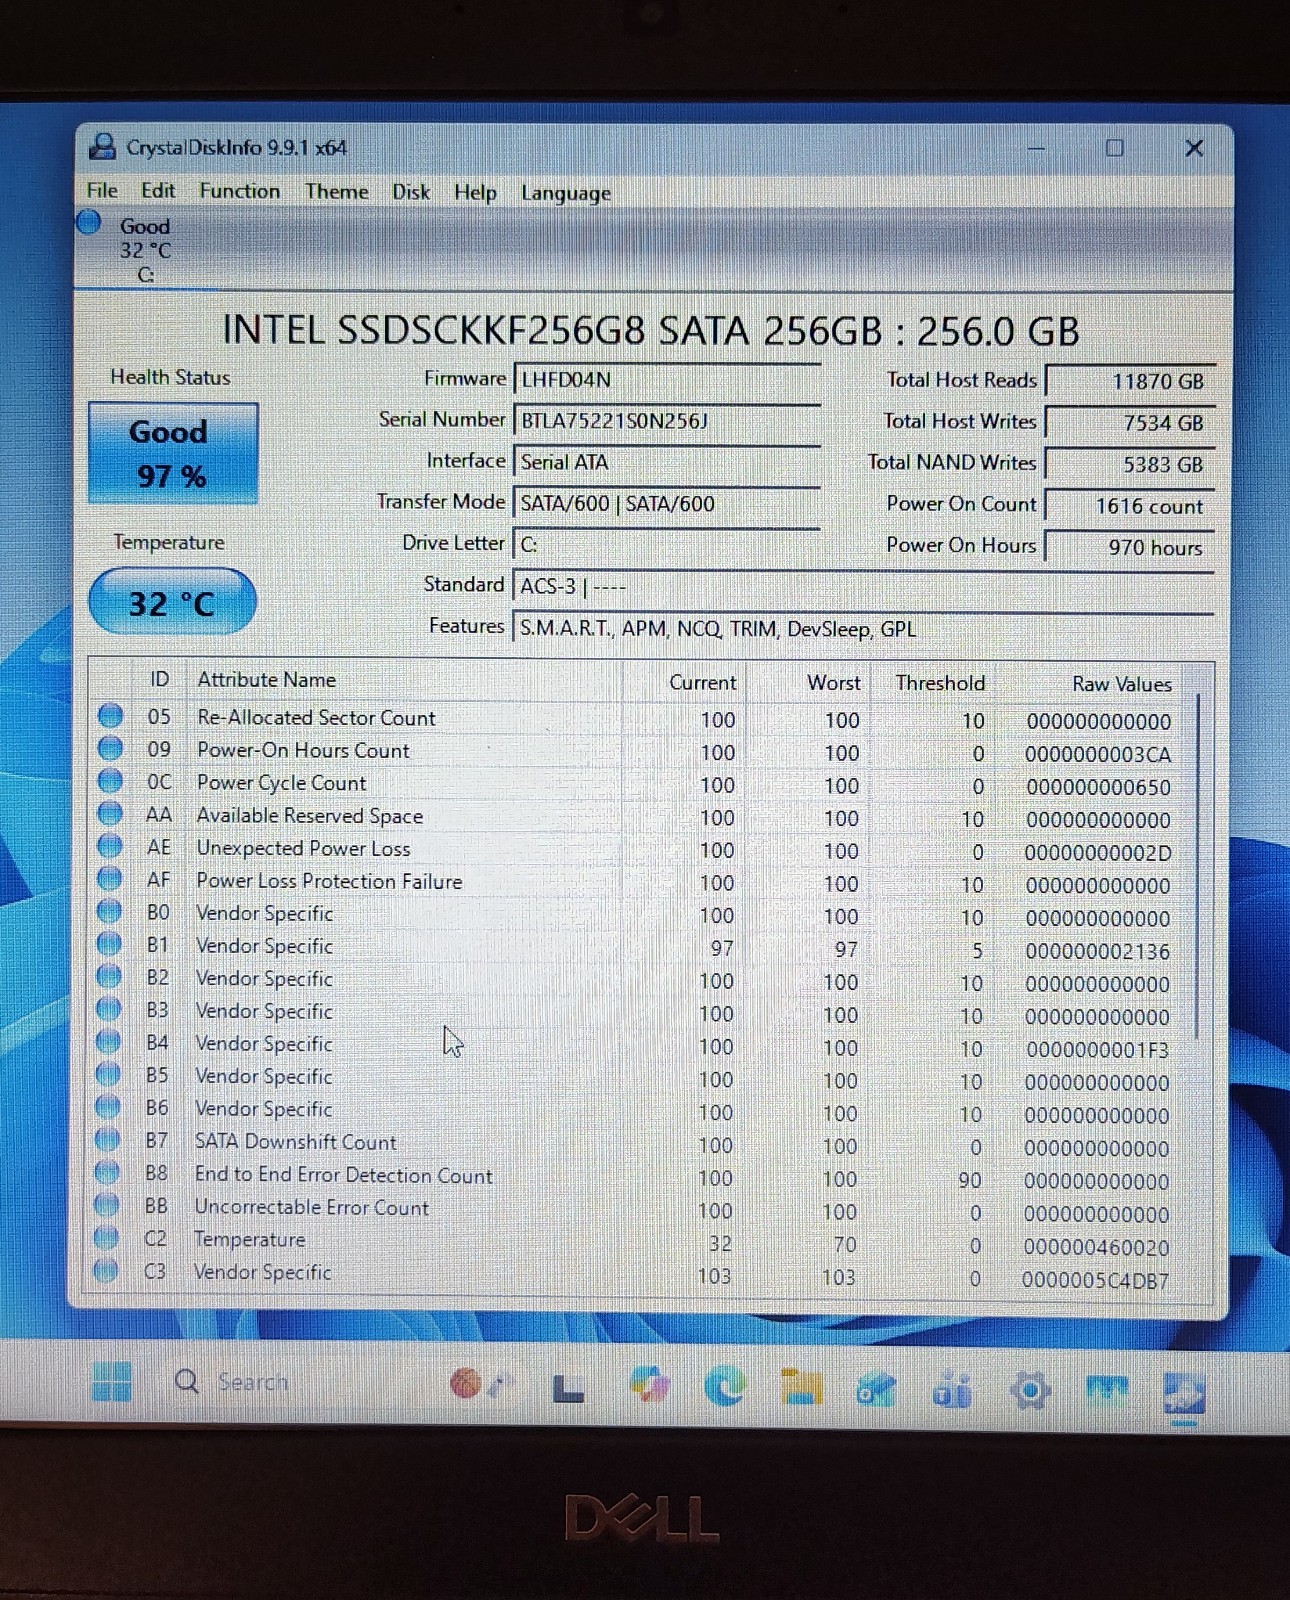
Task: Click raw value 000000002136
Action: click(x=1098, y=952)
